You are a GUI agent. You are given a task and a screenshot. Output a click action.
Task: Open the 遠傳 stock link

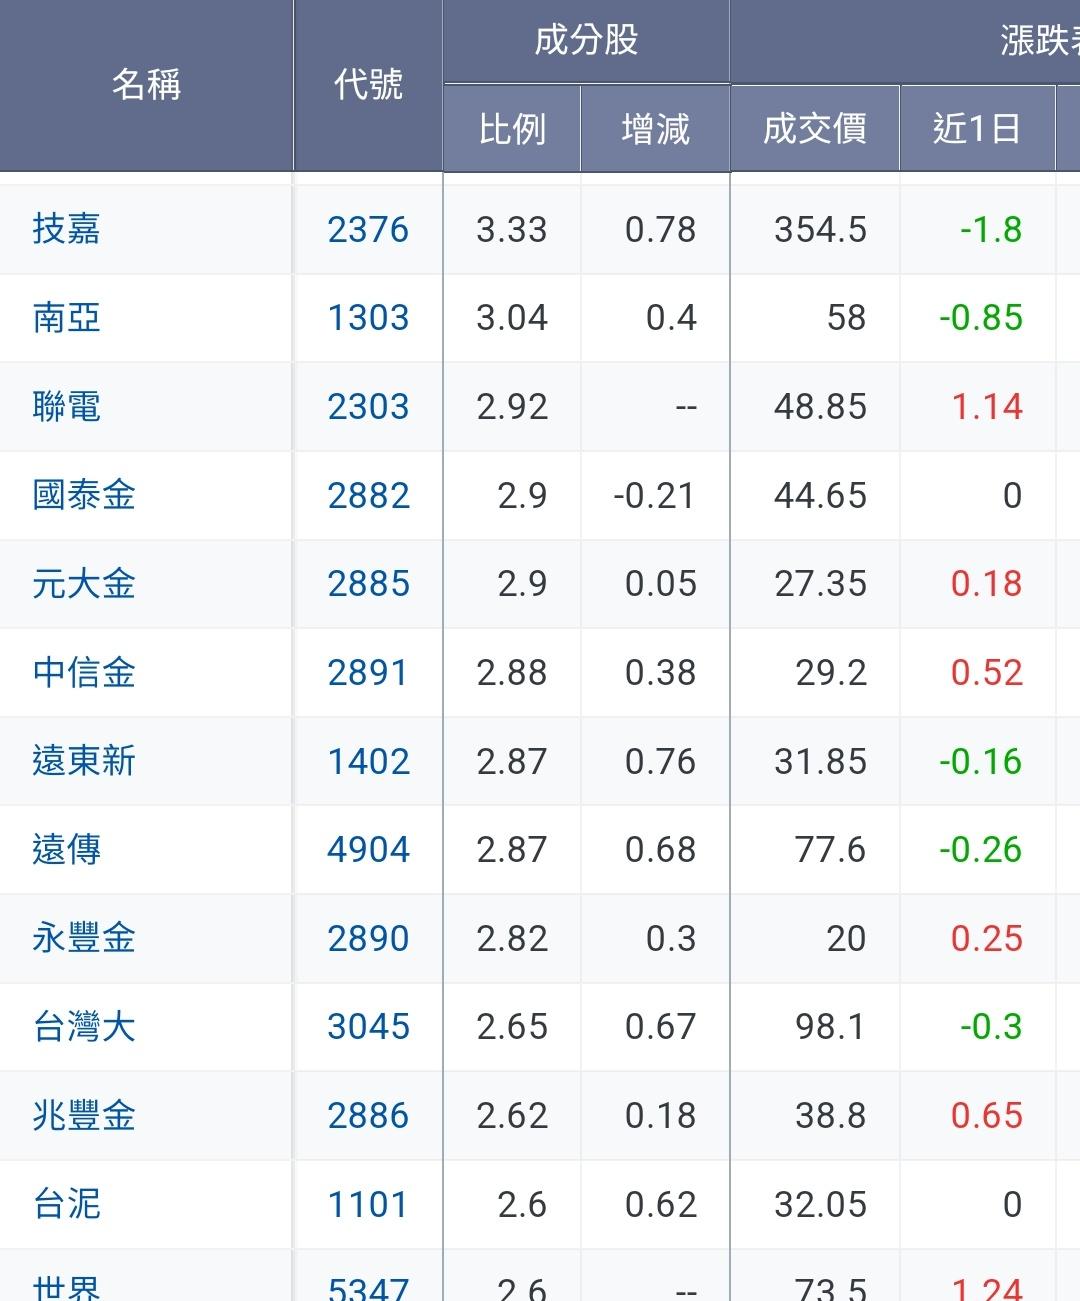[66, 850]
